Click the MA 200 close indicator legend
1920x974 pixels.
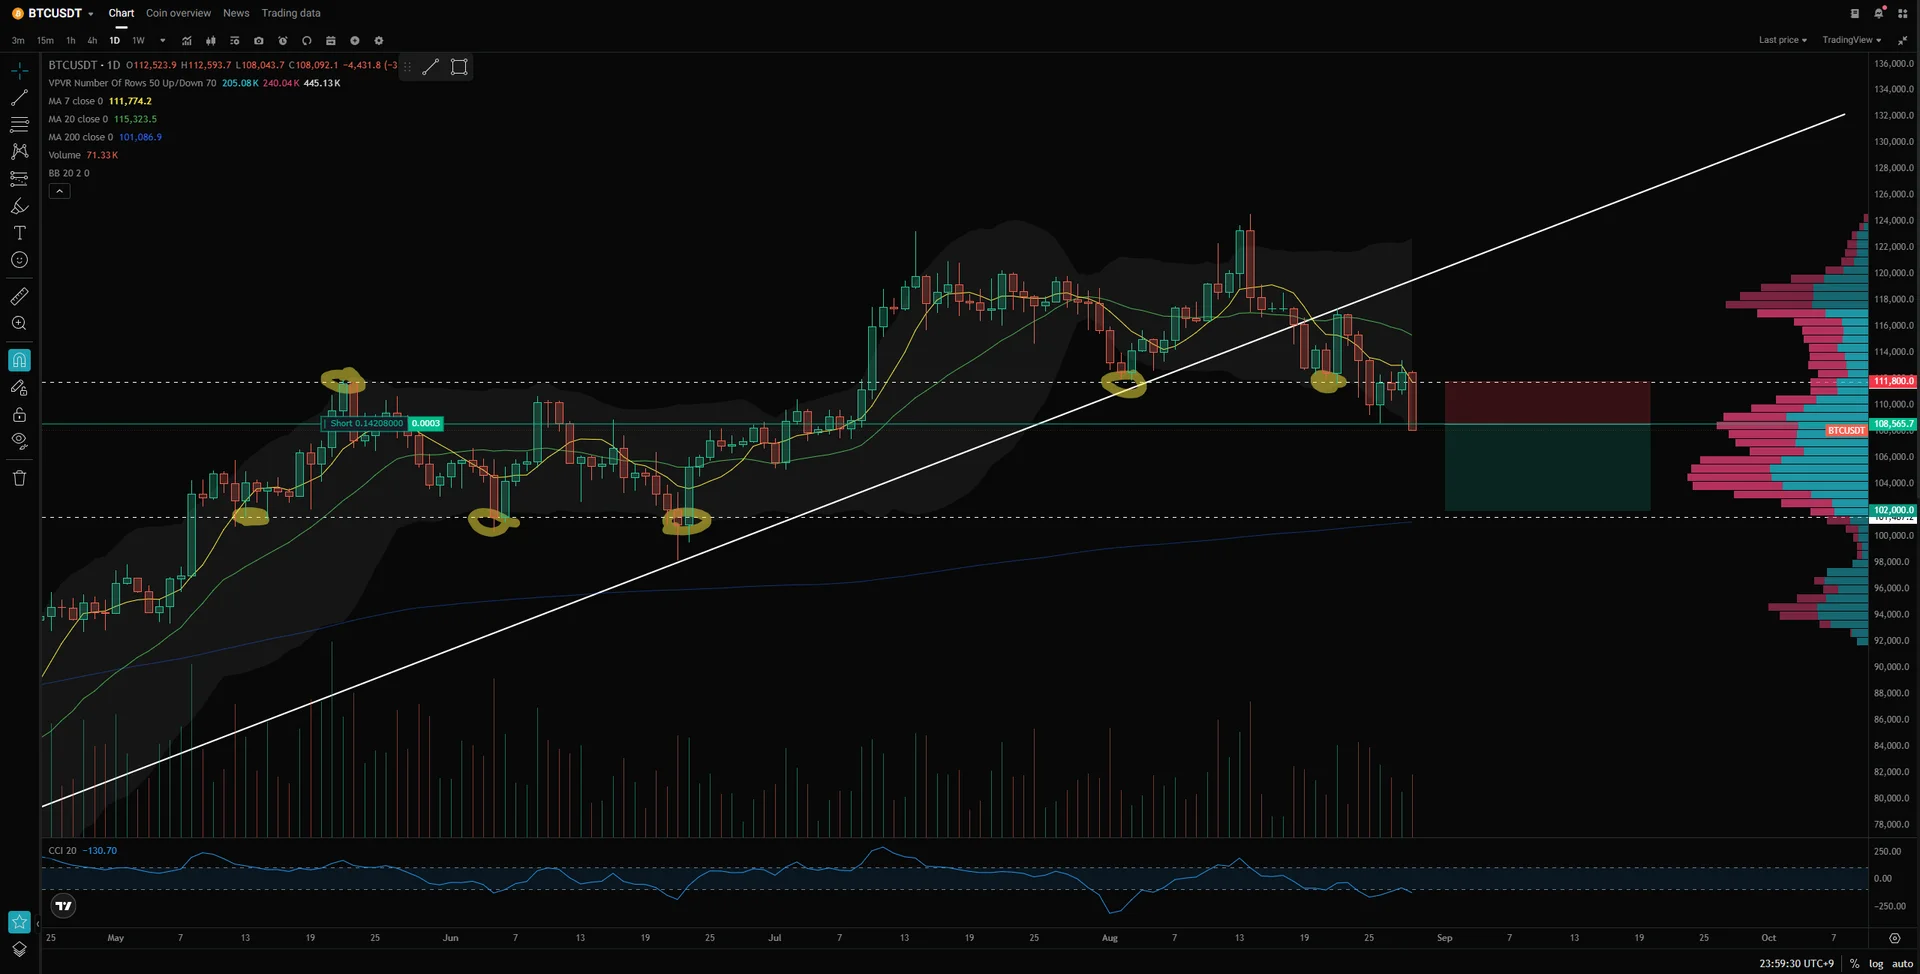pos(105,137)
